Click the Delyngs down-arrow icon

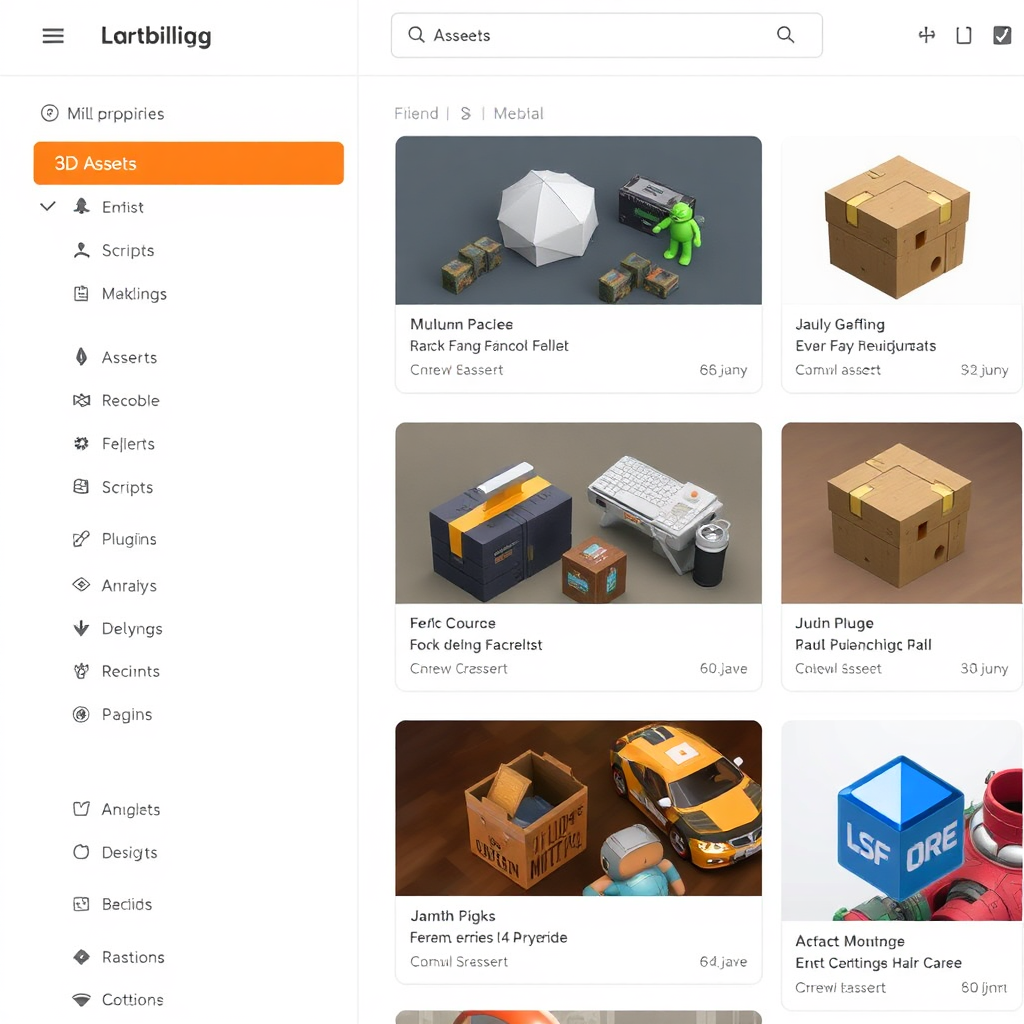click(82, 628)
